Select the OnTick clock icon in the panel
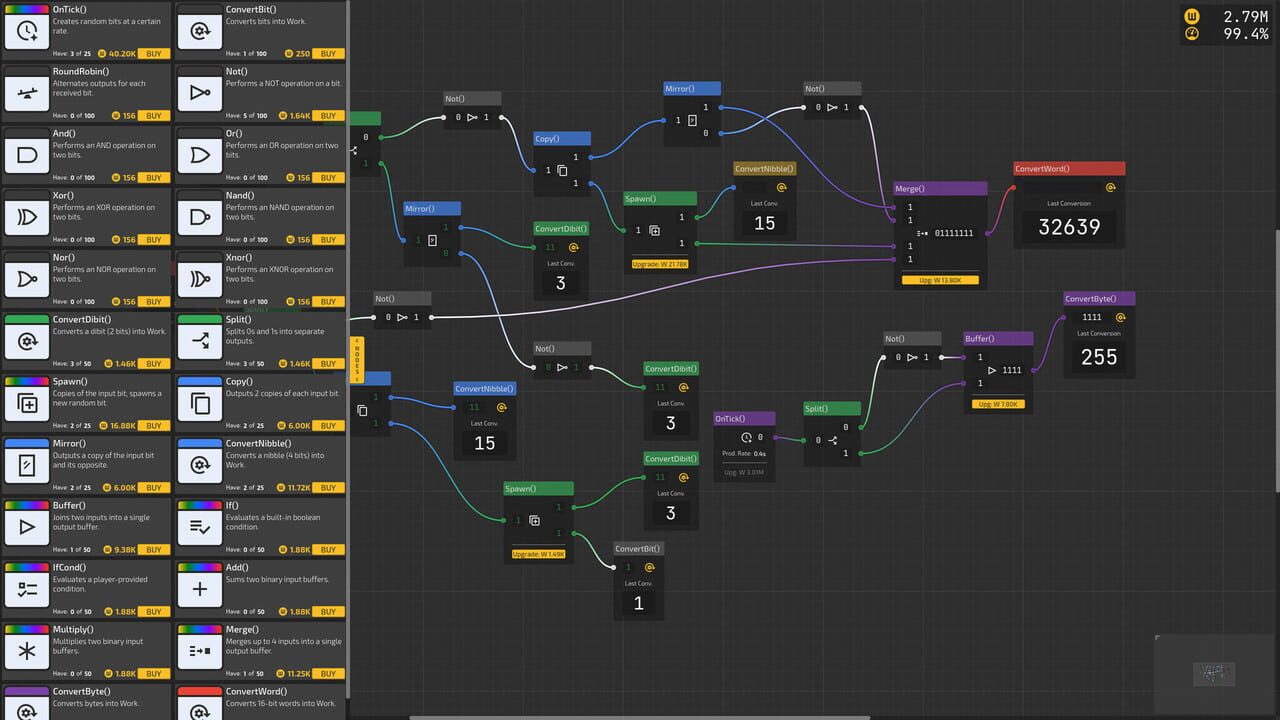 (26, 30)
